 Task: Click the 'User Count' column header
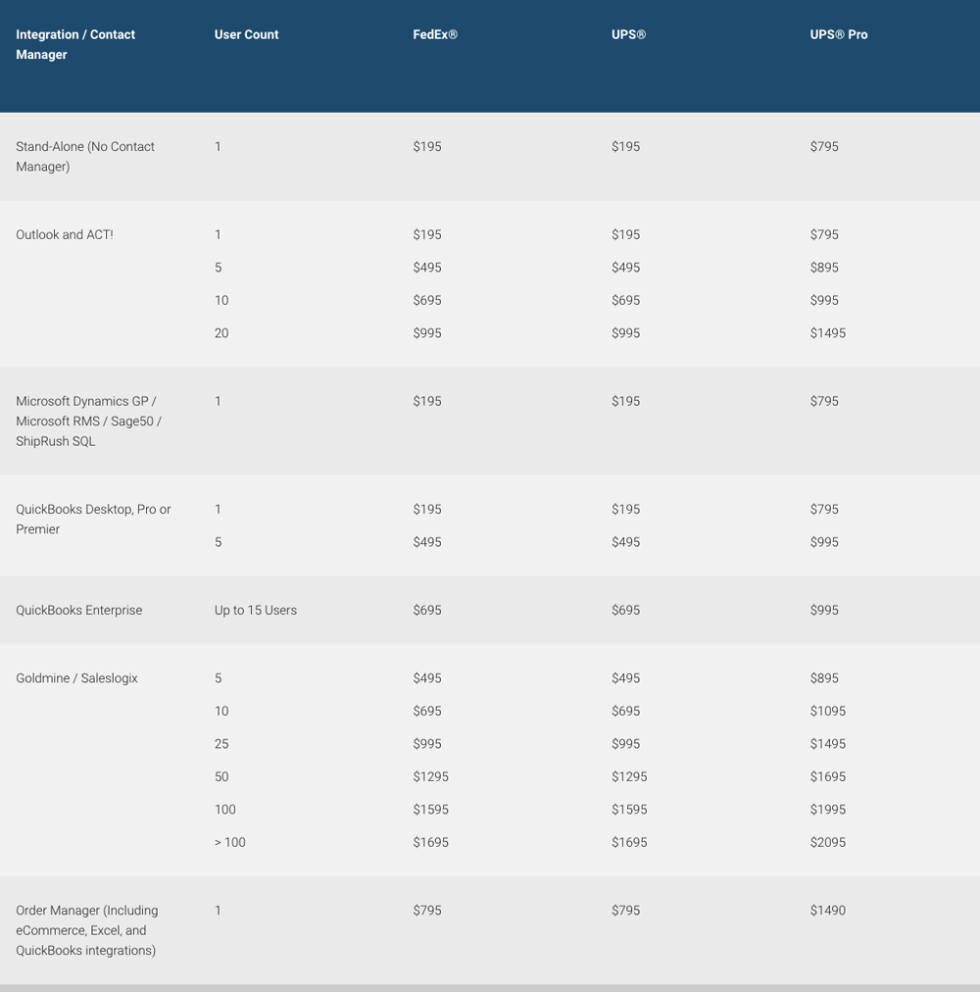coord(246,35)
